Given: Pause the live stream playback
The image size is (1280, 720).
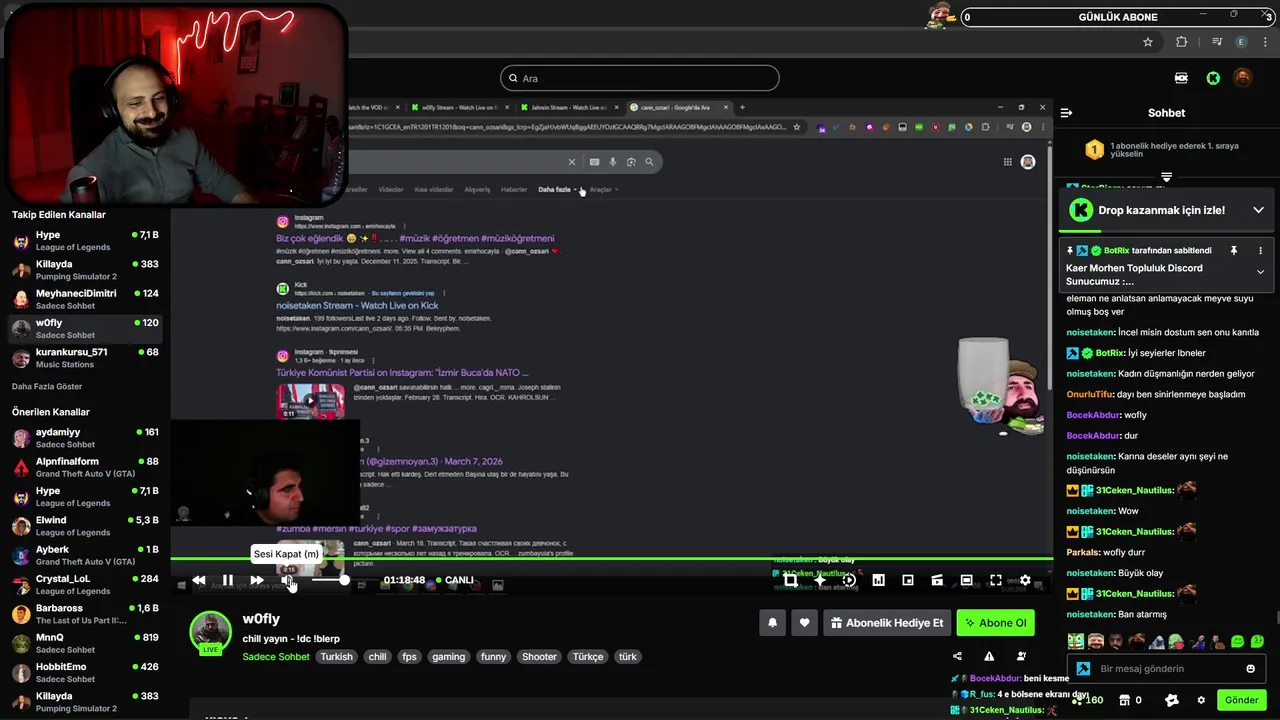Looking at the screenshot, I should (x=228, y=580).
